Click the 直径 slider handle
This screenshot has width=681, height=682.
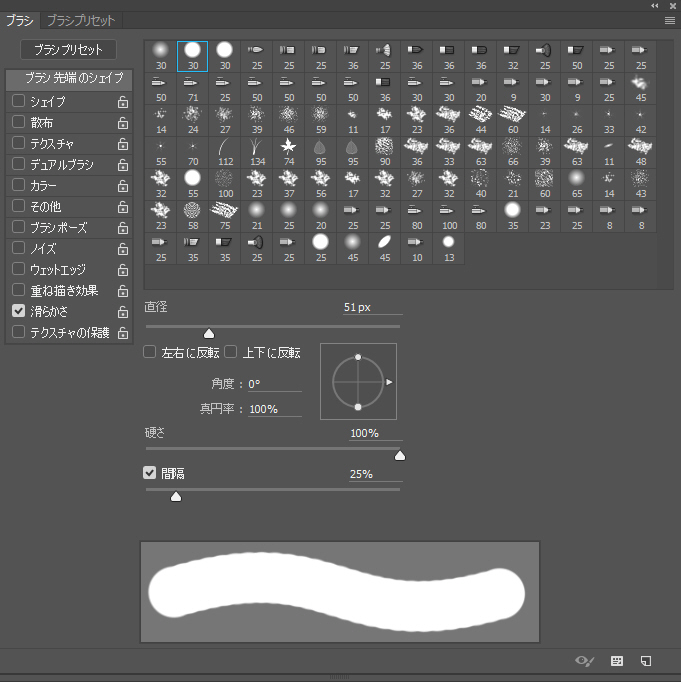point(209,334)
